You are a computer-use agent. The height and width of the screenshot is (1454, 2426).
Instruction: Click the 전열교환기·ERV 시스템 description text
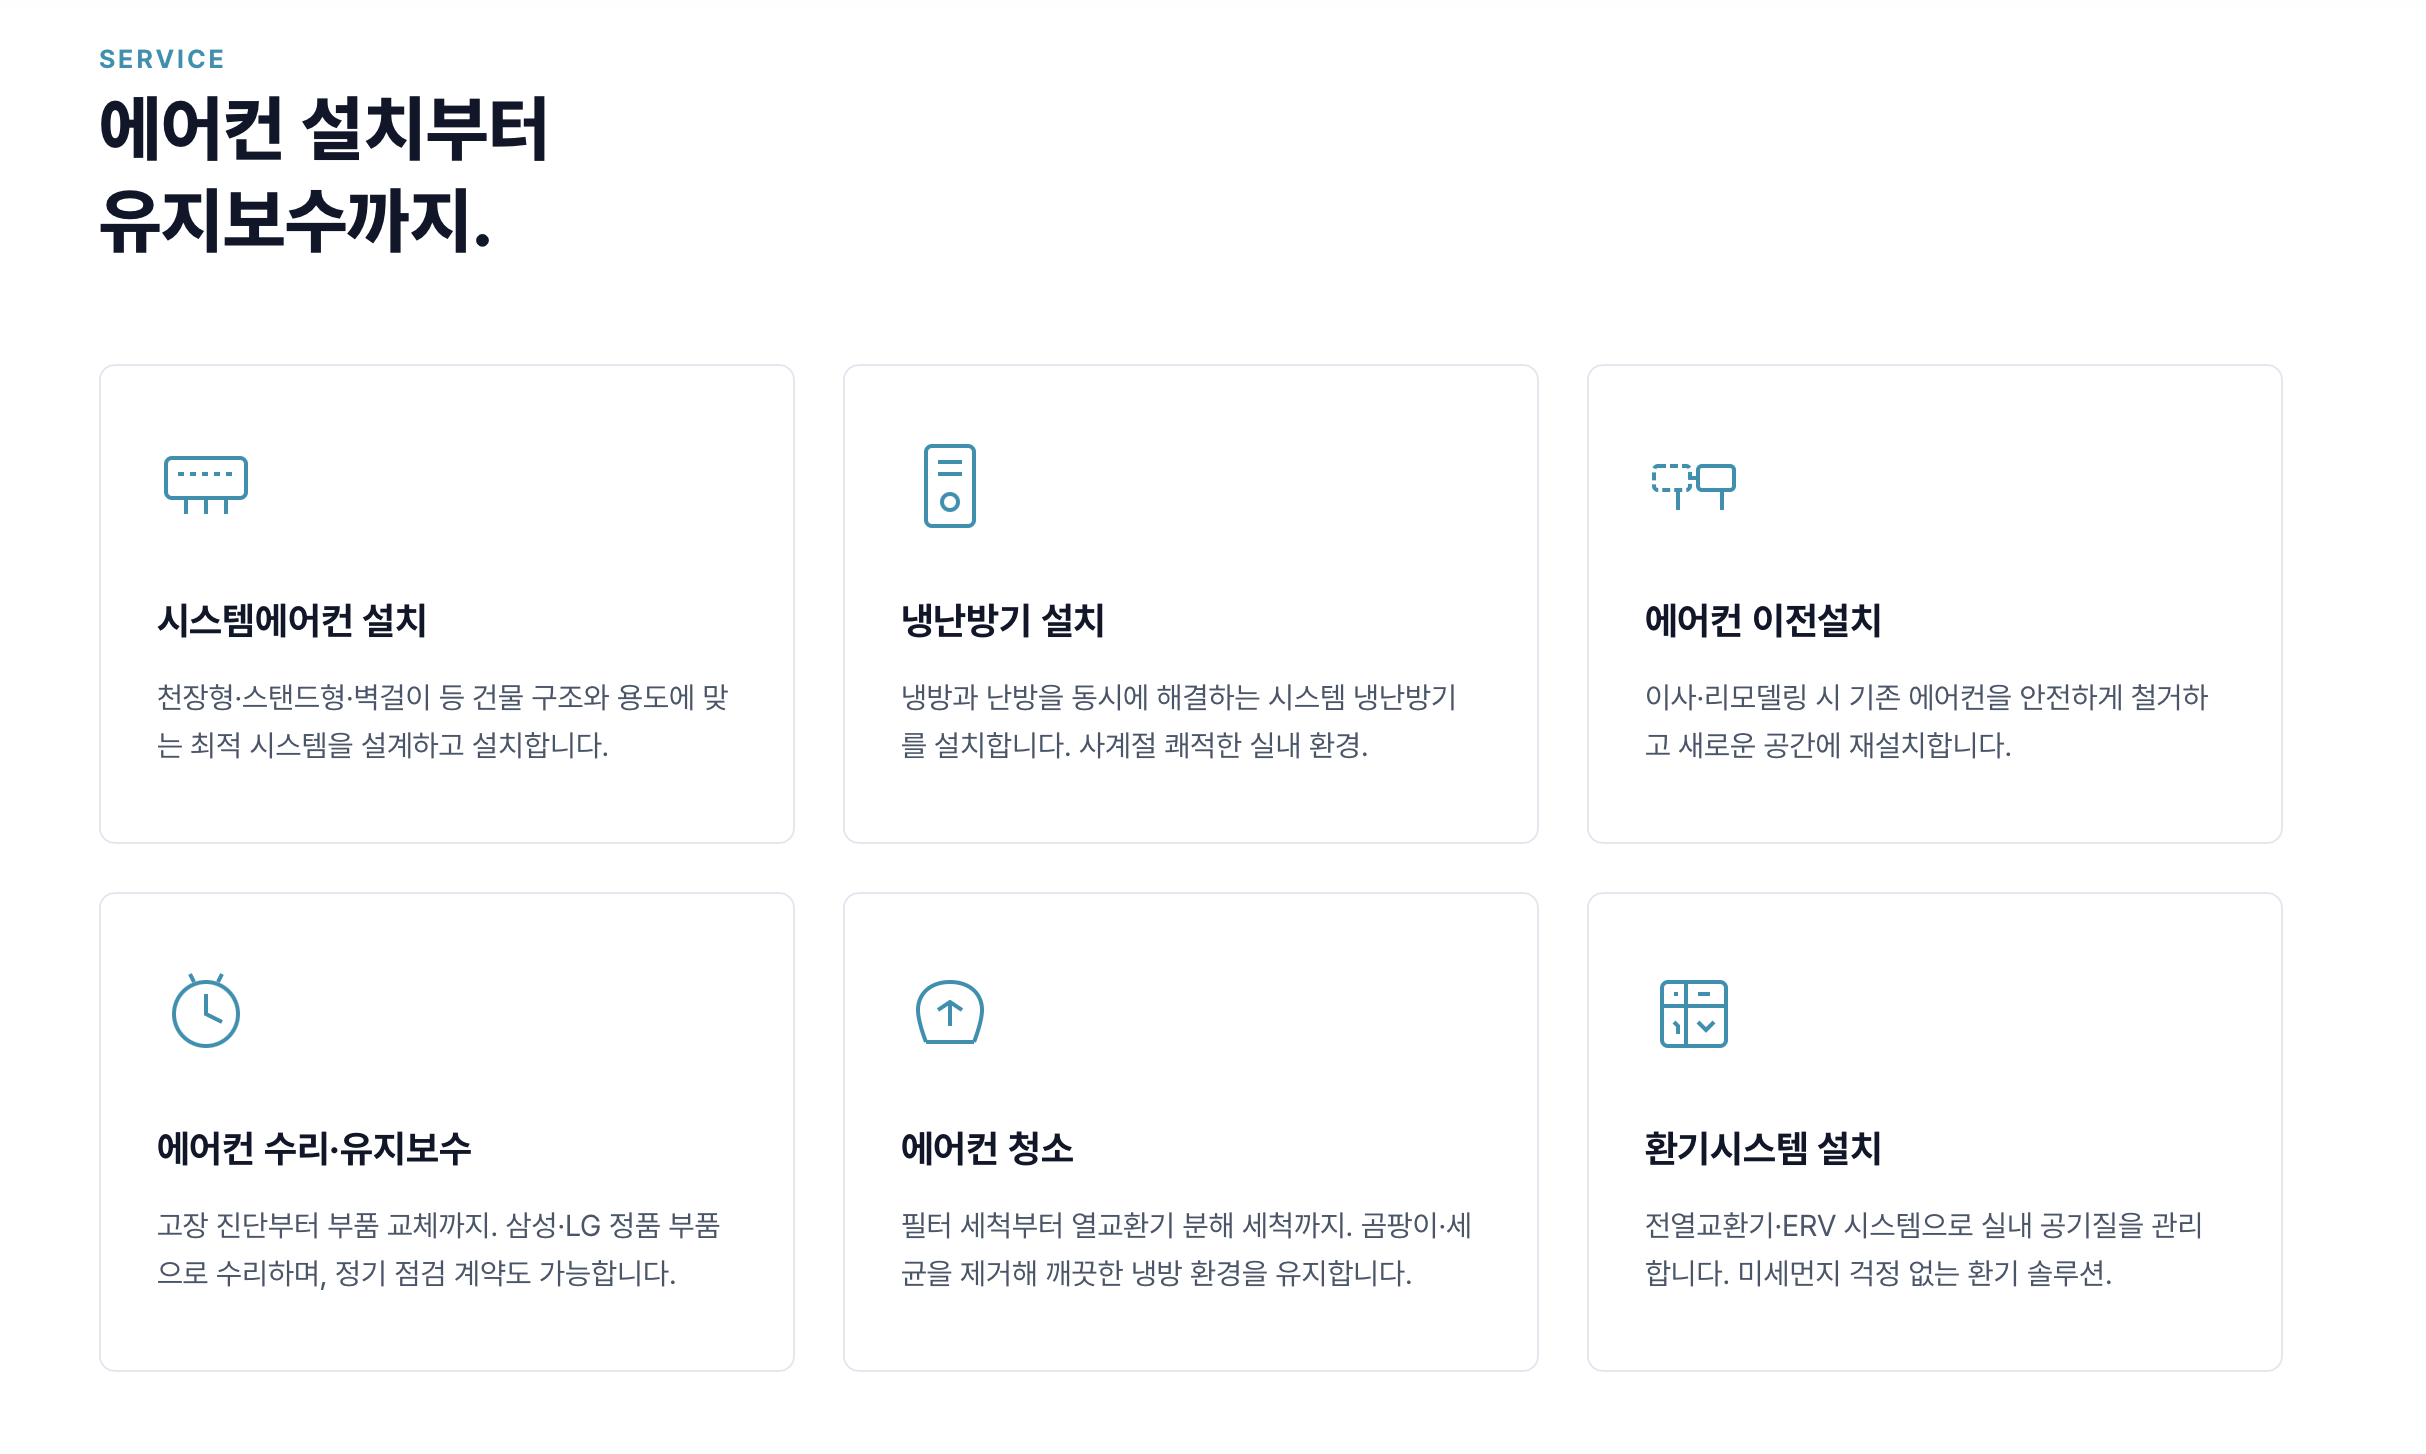point(1924,1249)
